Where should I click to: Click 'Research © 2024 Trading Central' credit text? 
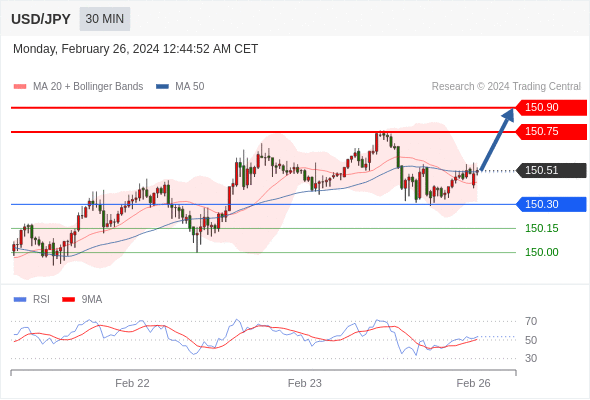[x=506, y=87]
